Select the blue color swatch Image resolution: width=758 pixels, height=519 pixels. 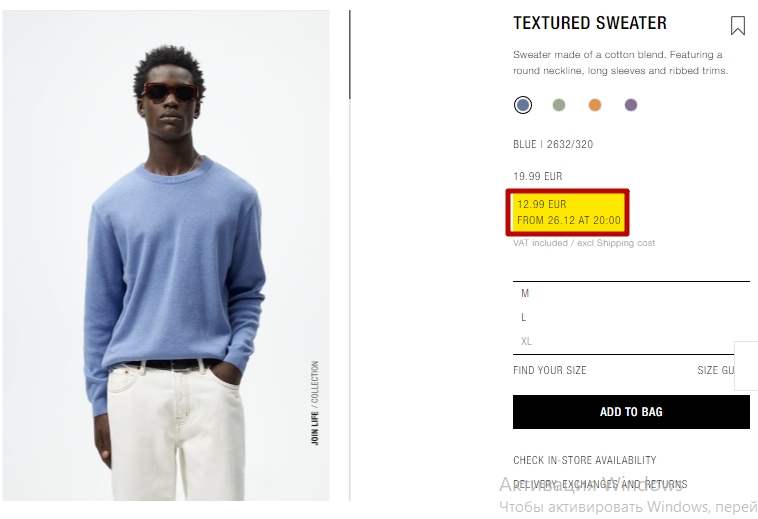tap(523, 105)
